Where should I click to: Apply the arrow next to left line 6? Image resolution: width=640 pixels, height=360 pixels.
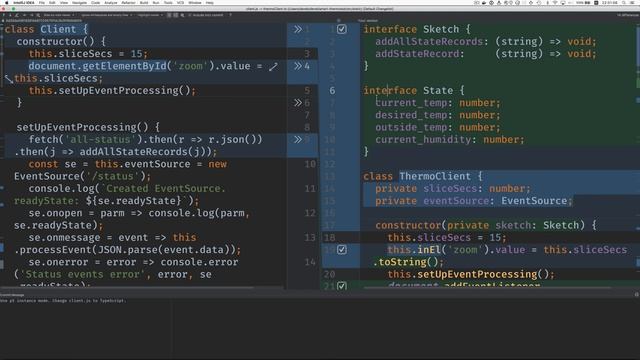pos(298,102)
